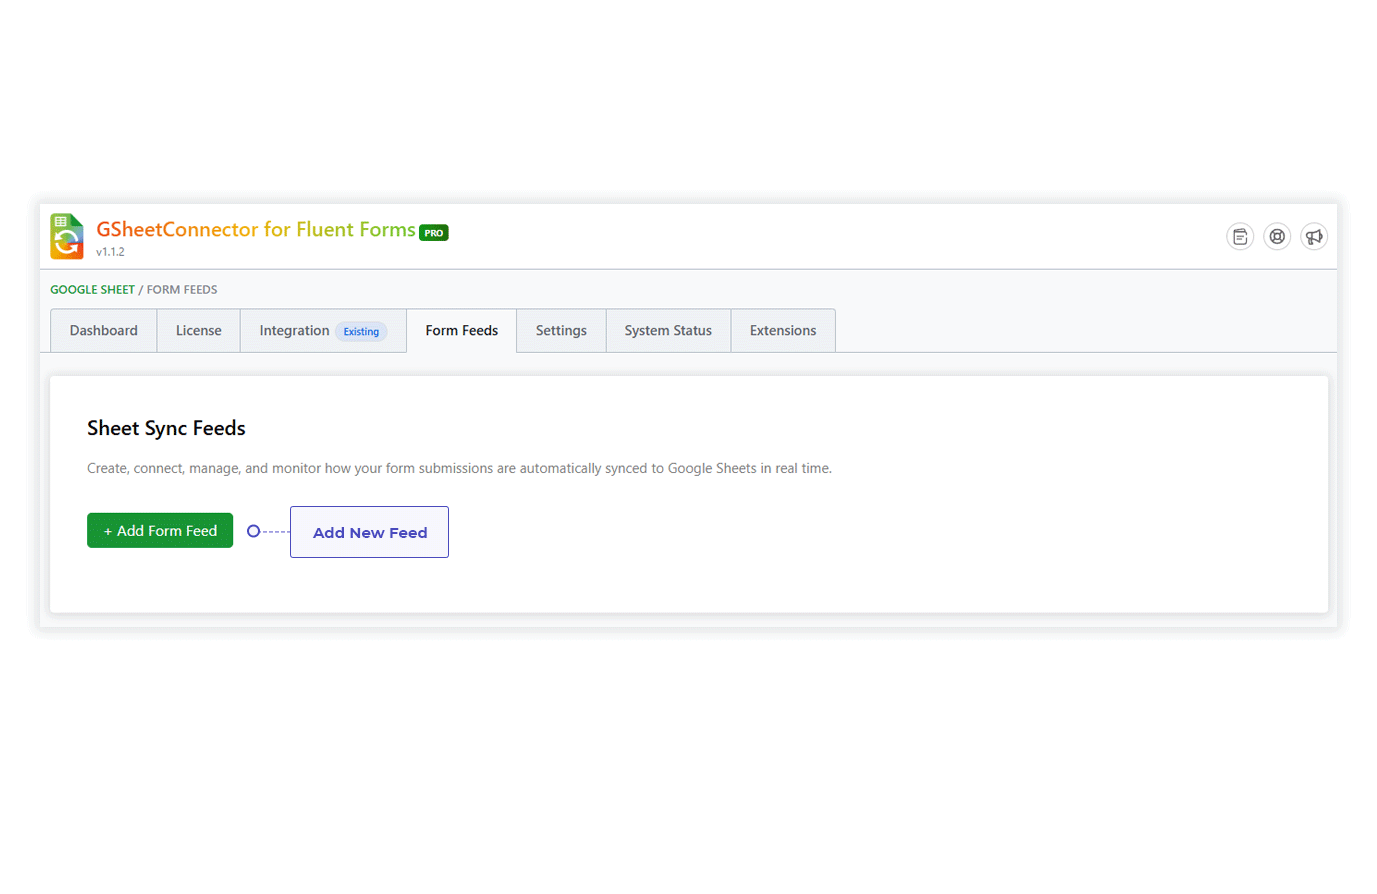Switch to the Extensions tab

pyautogui.click(x=783, y=331)
